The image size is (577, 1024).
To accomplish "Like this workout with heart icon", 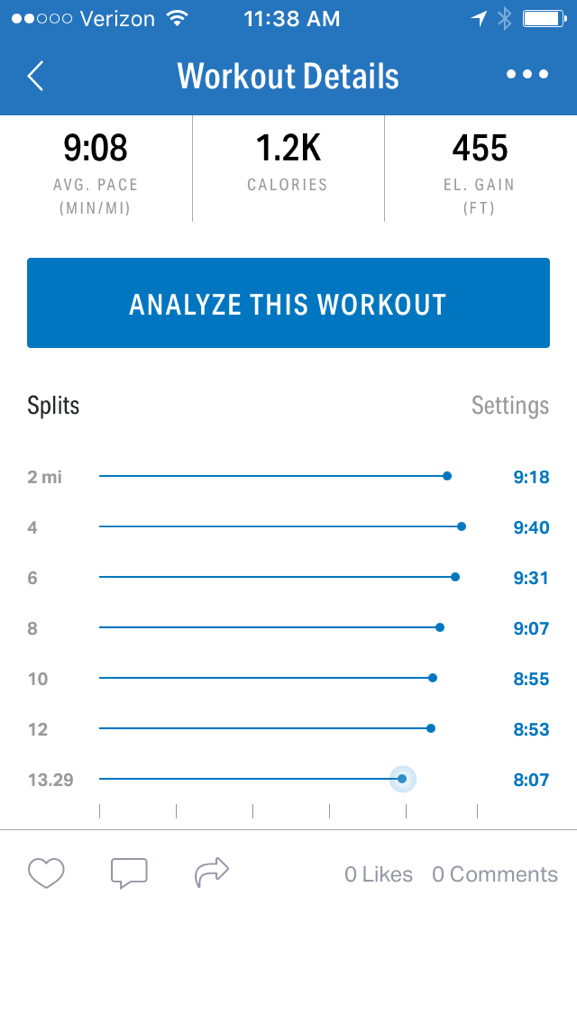I will (x=46, y=873).
